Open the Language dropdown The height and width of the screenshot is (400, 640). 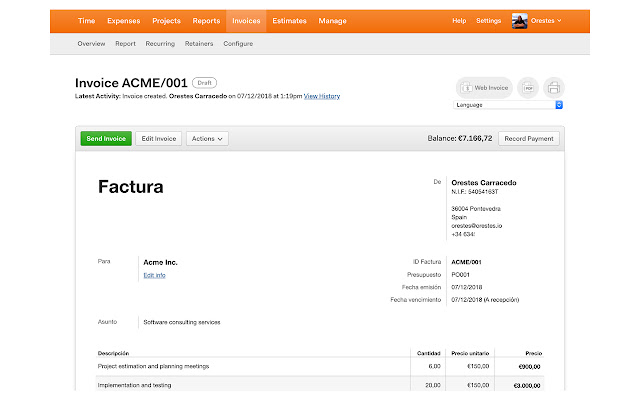point(509,104)
